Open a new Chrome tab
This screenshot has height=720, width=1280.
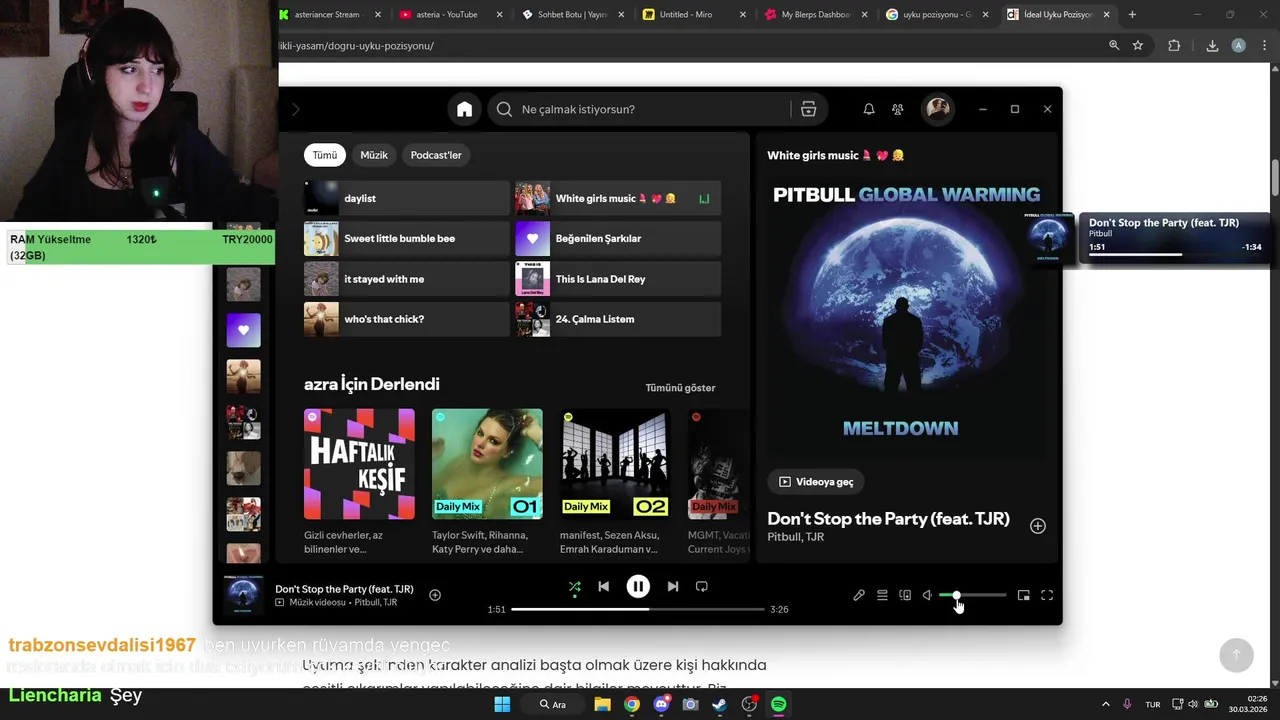(1132, 15)
